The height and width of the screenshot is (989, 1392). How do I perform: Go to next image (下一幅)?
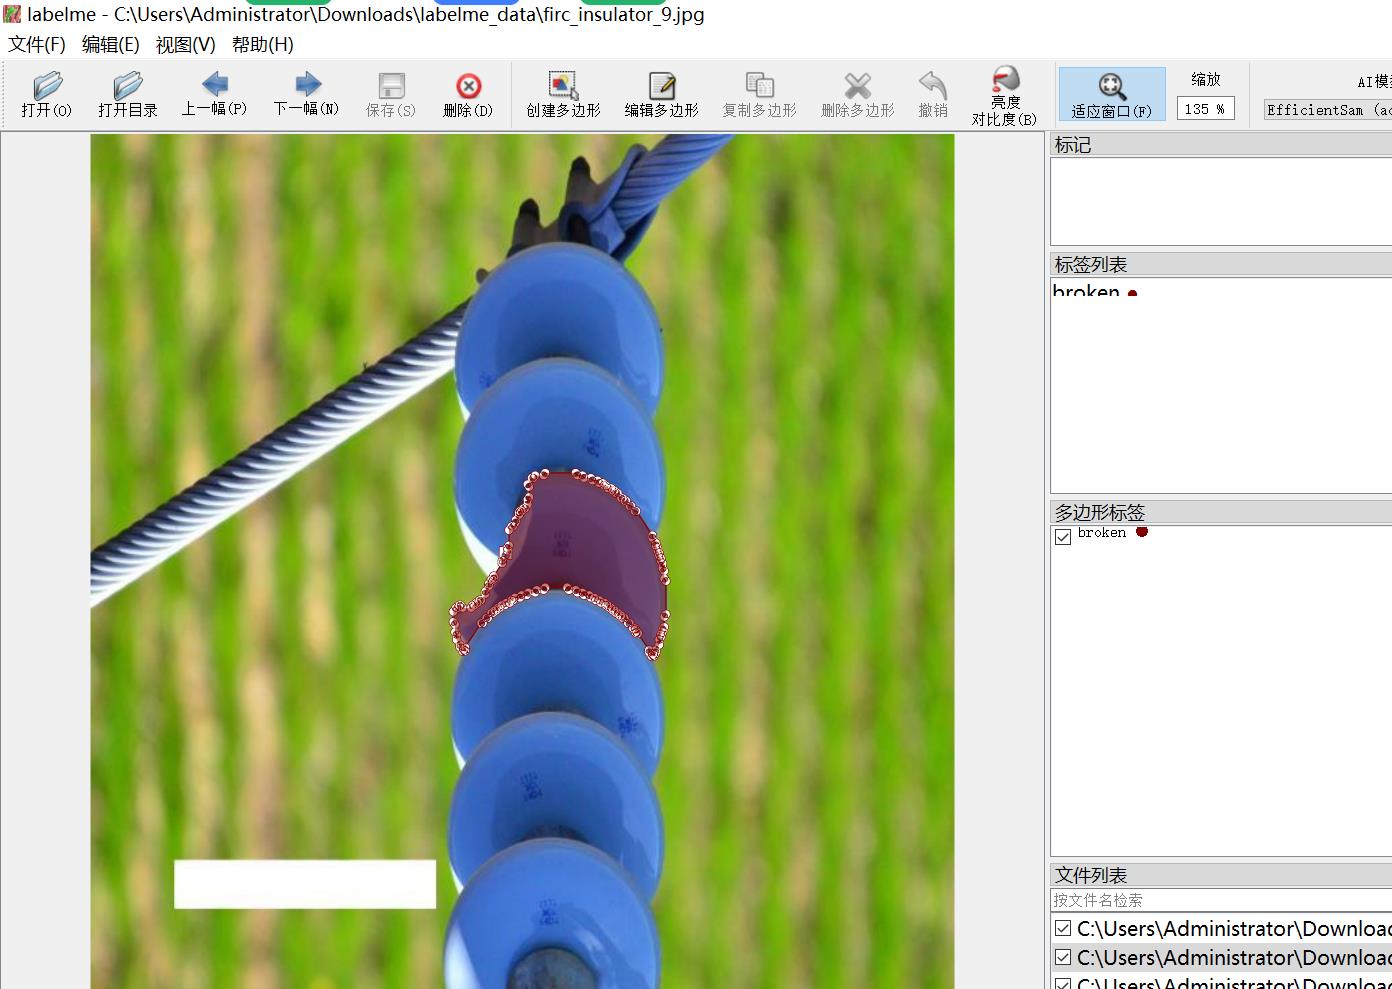click(306, 95)
